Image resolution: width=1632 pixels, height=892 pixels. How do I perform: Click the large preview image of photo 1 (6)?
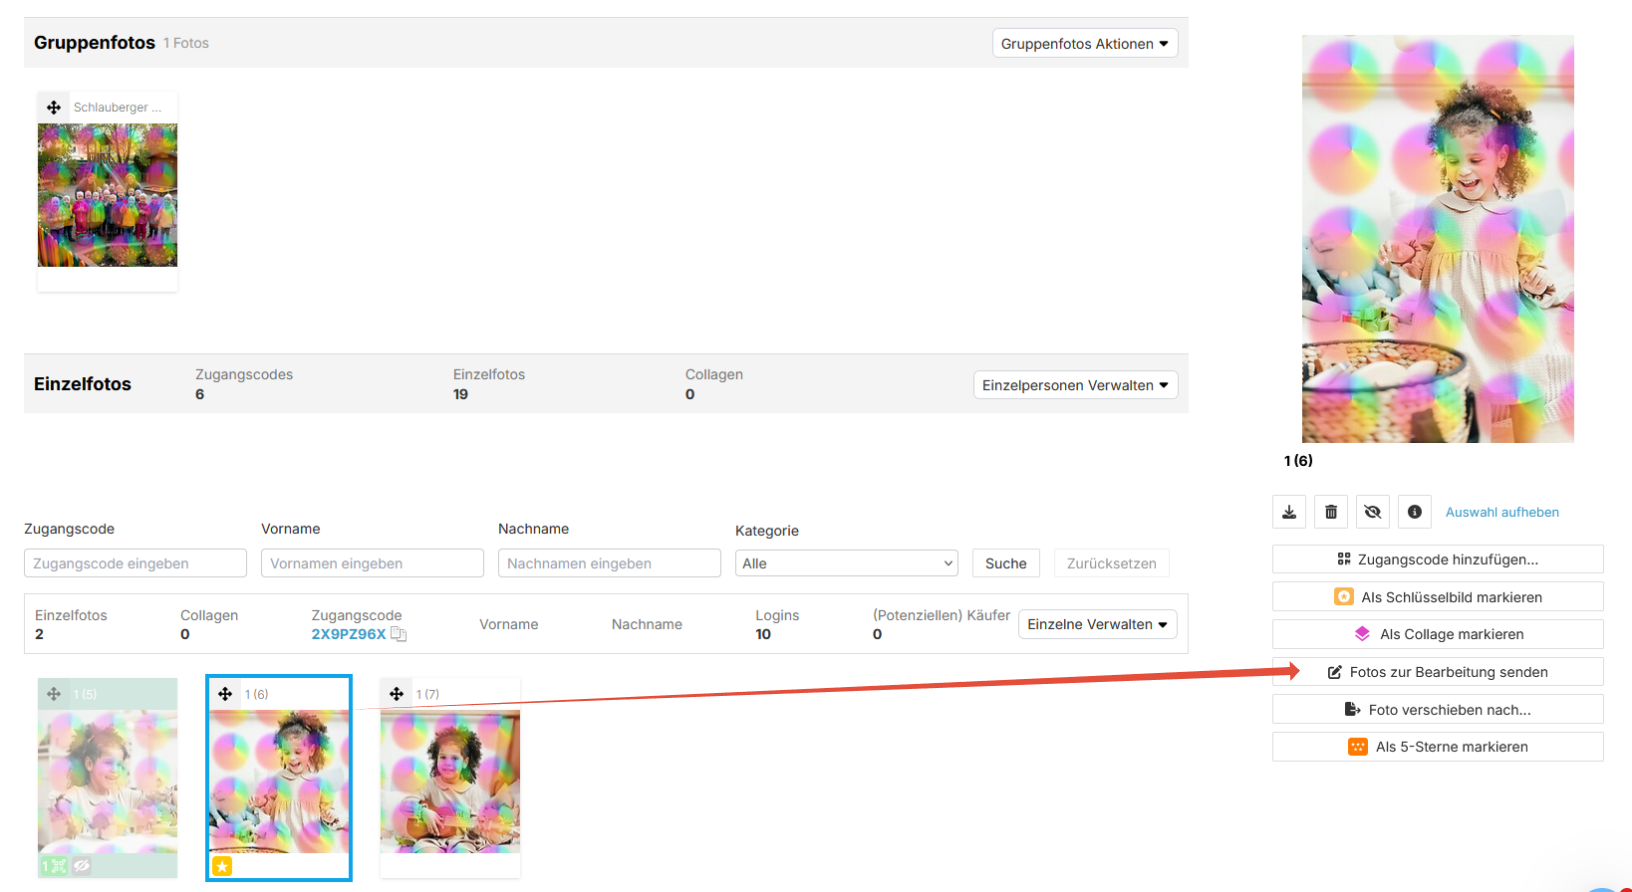coord(1438,239)
